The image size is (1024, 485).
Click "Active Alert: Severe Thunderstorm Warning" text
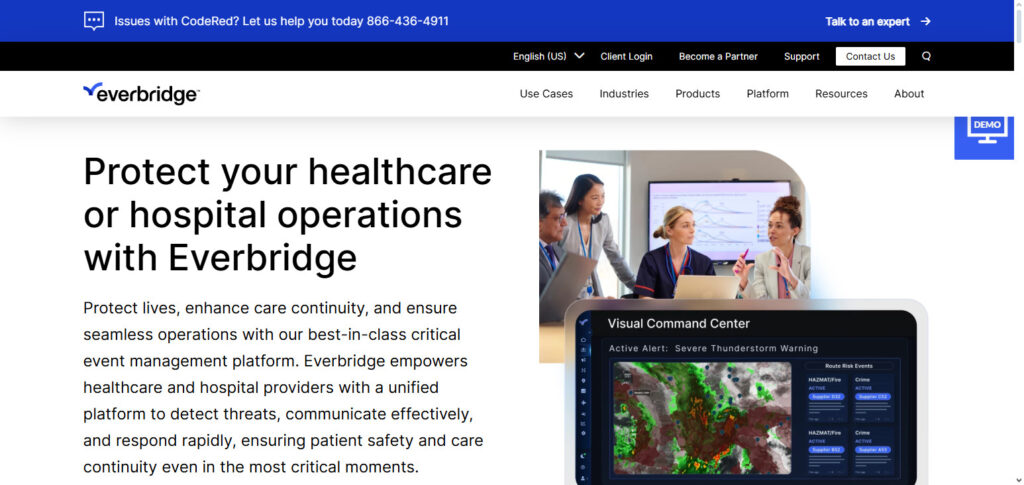713,349
